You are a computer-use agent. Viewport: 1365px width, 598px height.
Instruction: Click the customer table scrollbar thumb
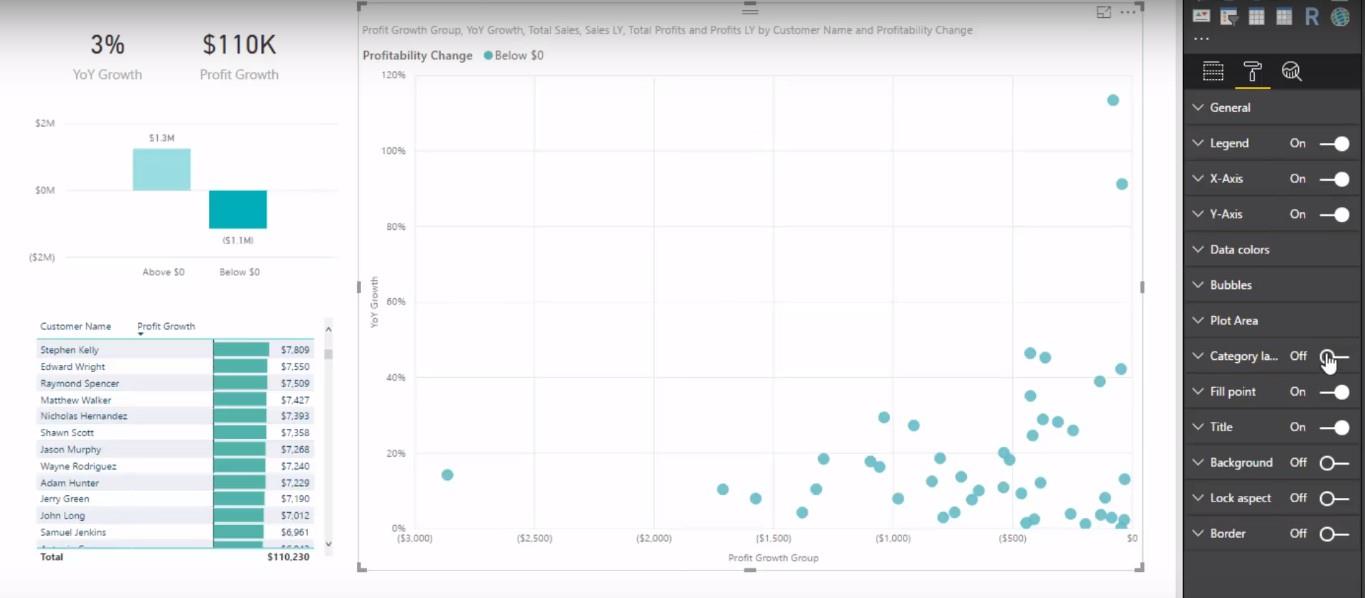tap(328, 353)
